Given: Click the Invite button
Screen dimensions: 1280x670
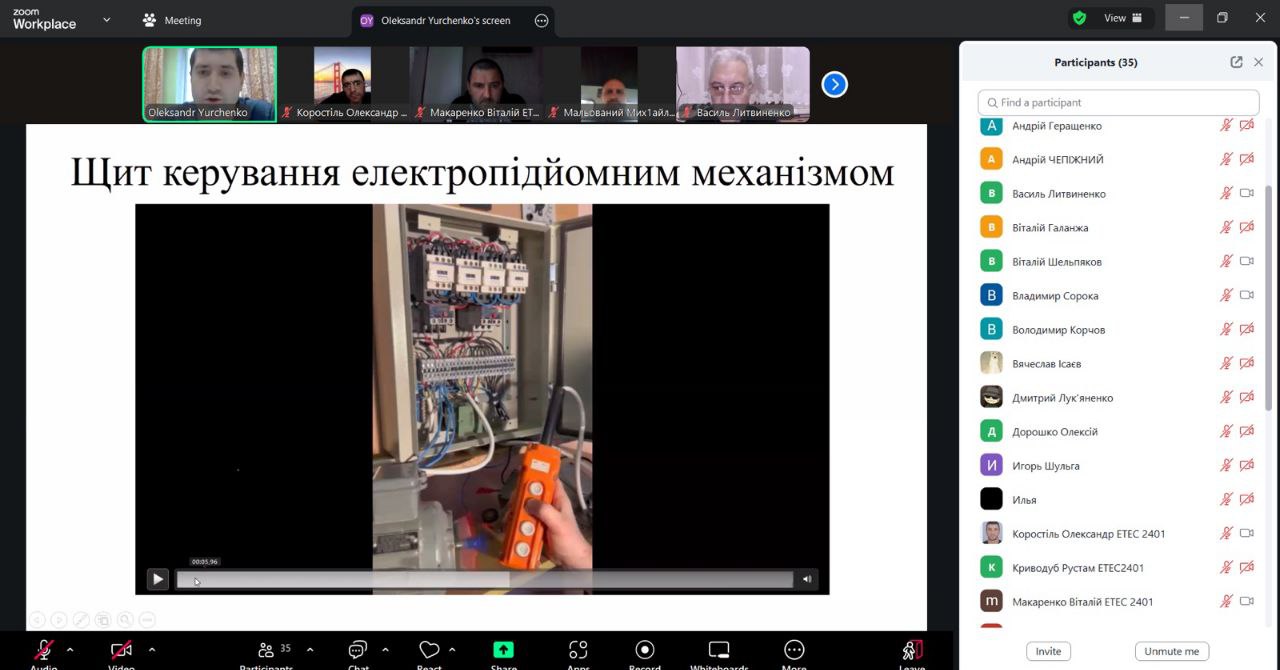Looking at the screenshot, I should click(x=1048, y=651).
